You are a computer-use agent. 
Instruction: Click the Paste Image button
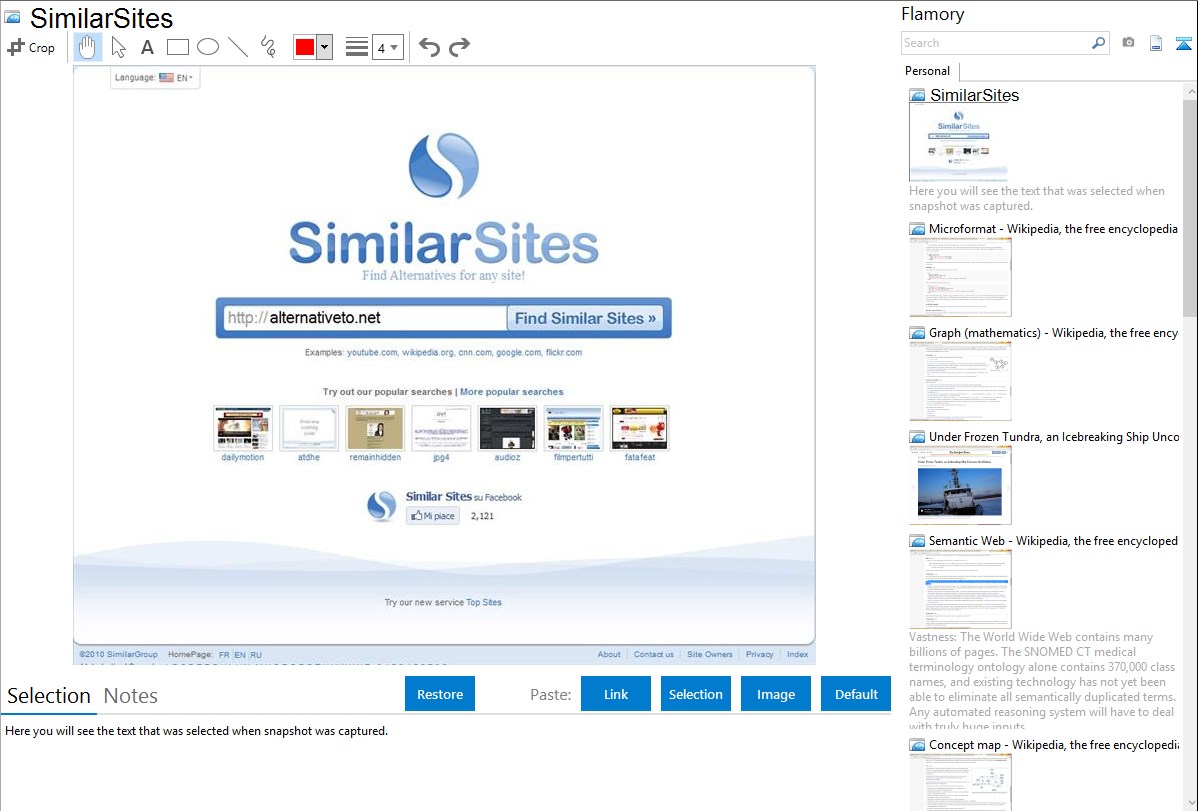coord(775,694)
